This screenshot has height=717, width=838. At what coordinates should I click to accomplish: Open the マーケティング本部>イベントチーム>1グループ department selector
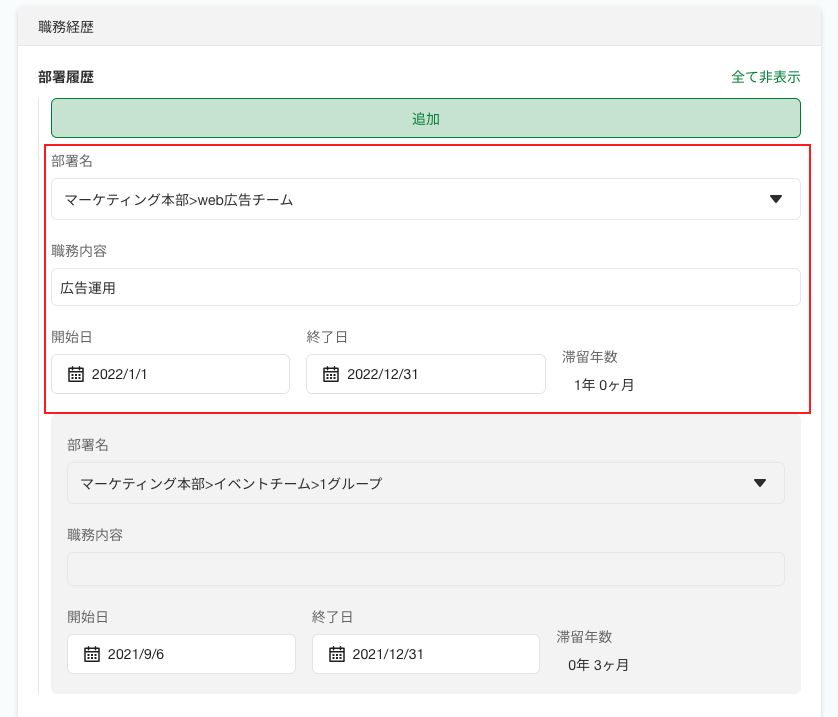tap(400, 483)
